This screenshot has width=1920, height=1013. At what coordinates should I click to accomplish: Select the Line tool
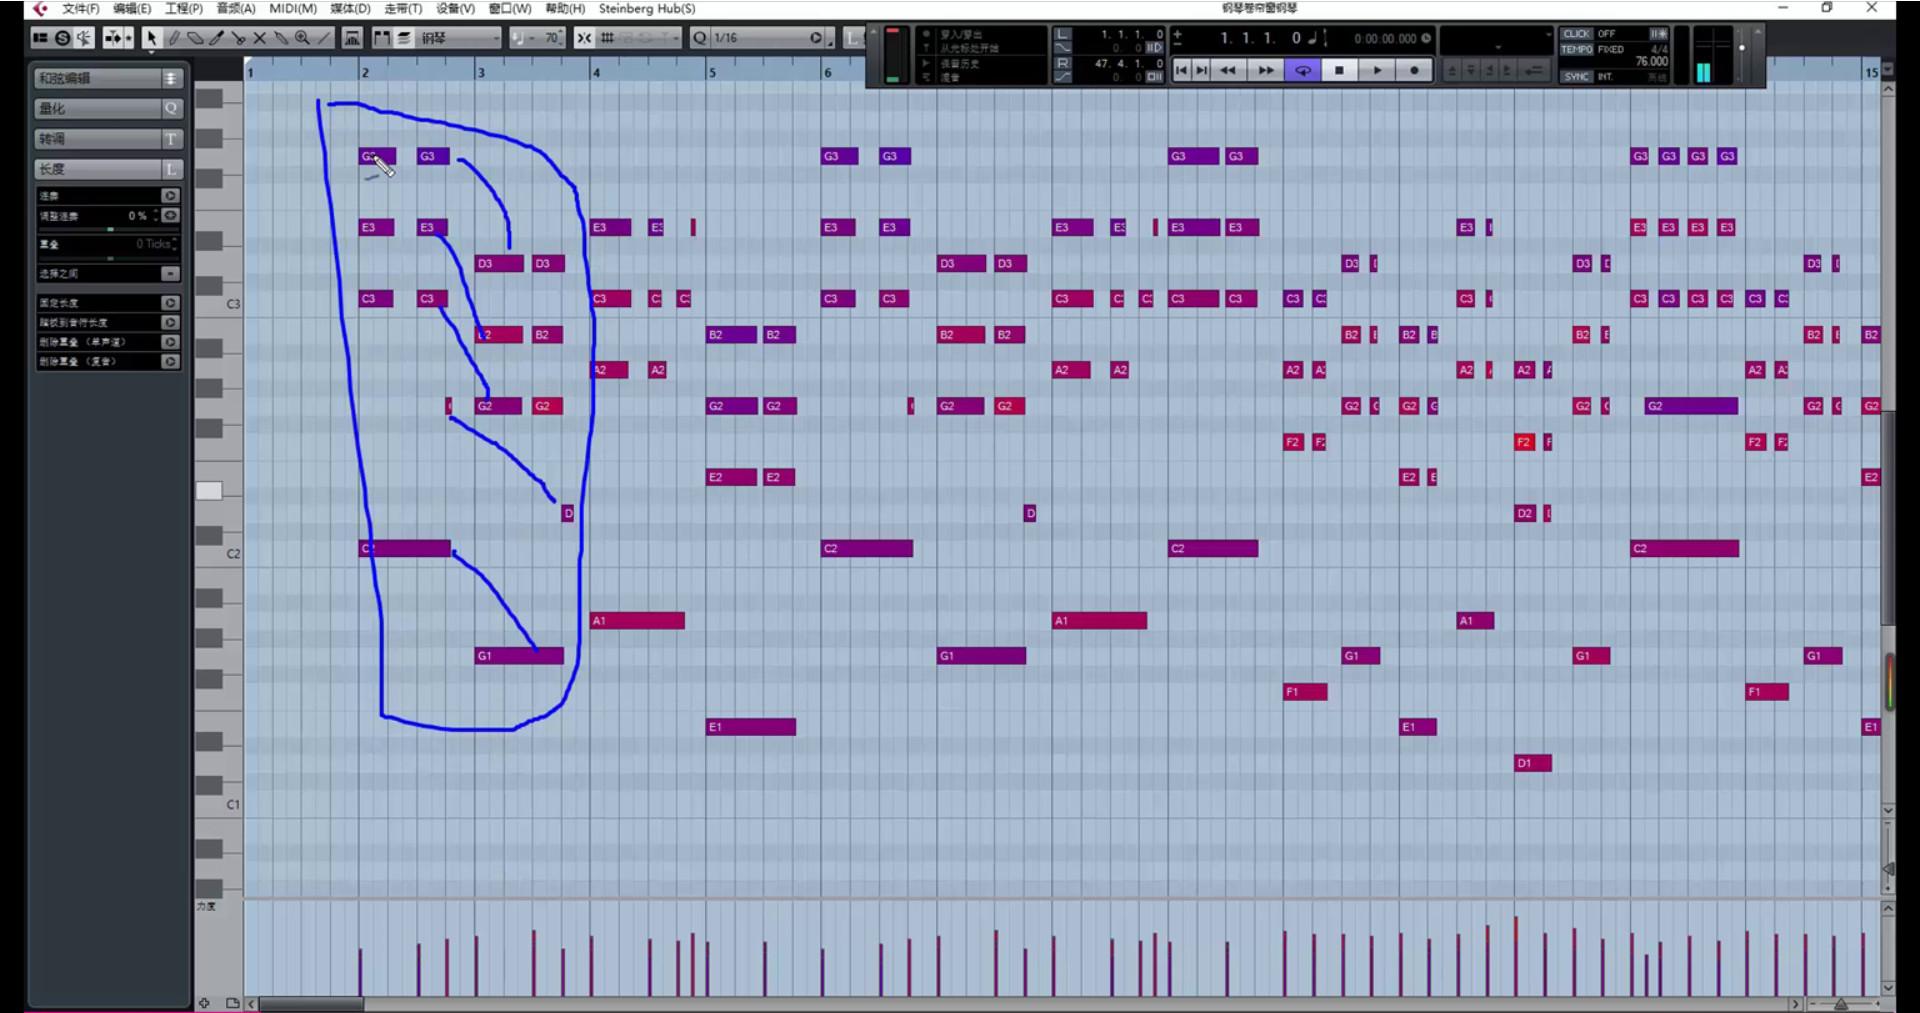(x=324, y=38)
